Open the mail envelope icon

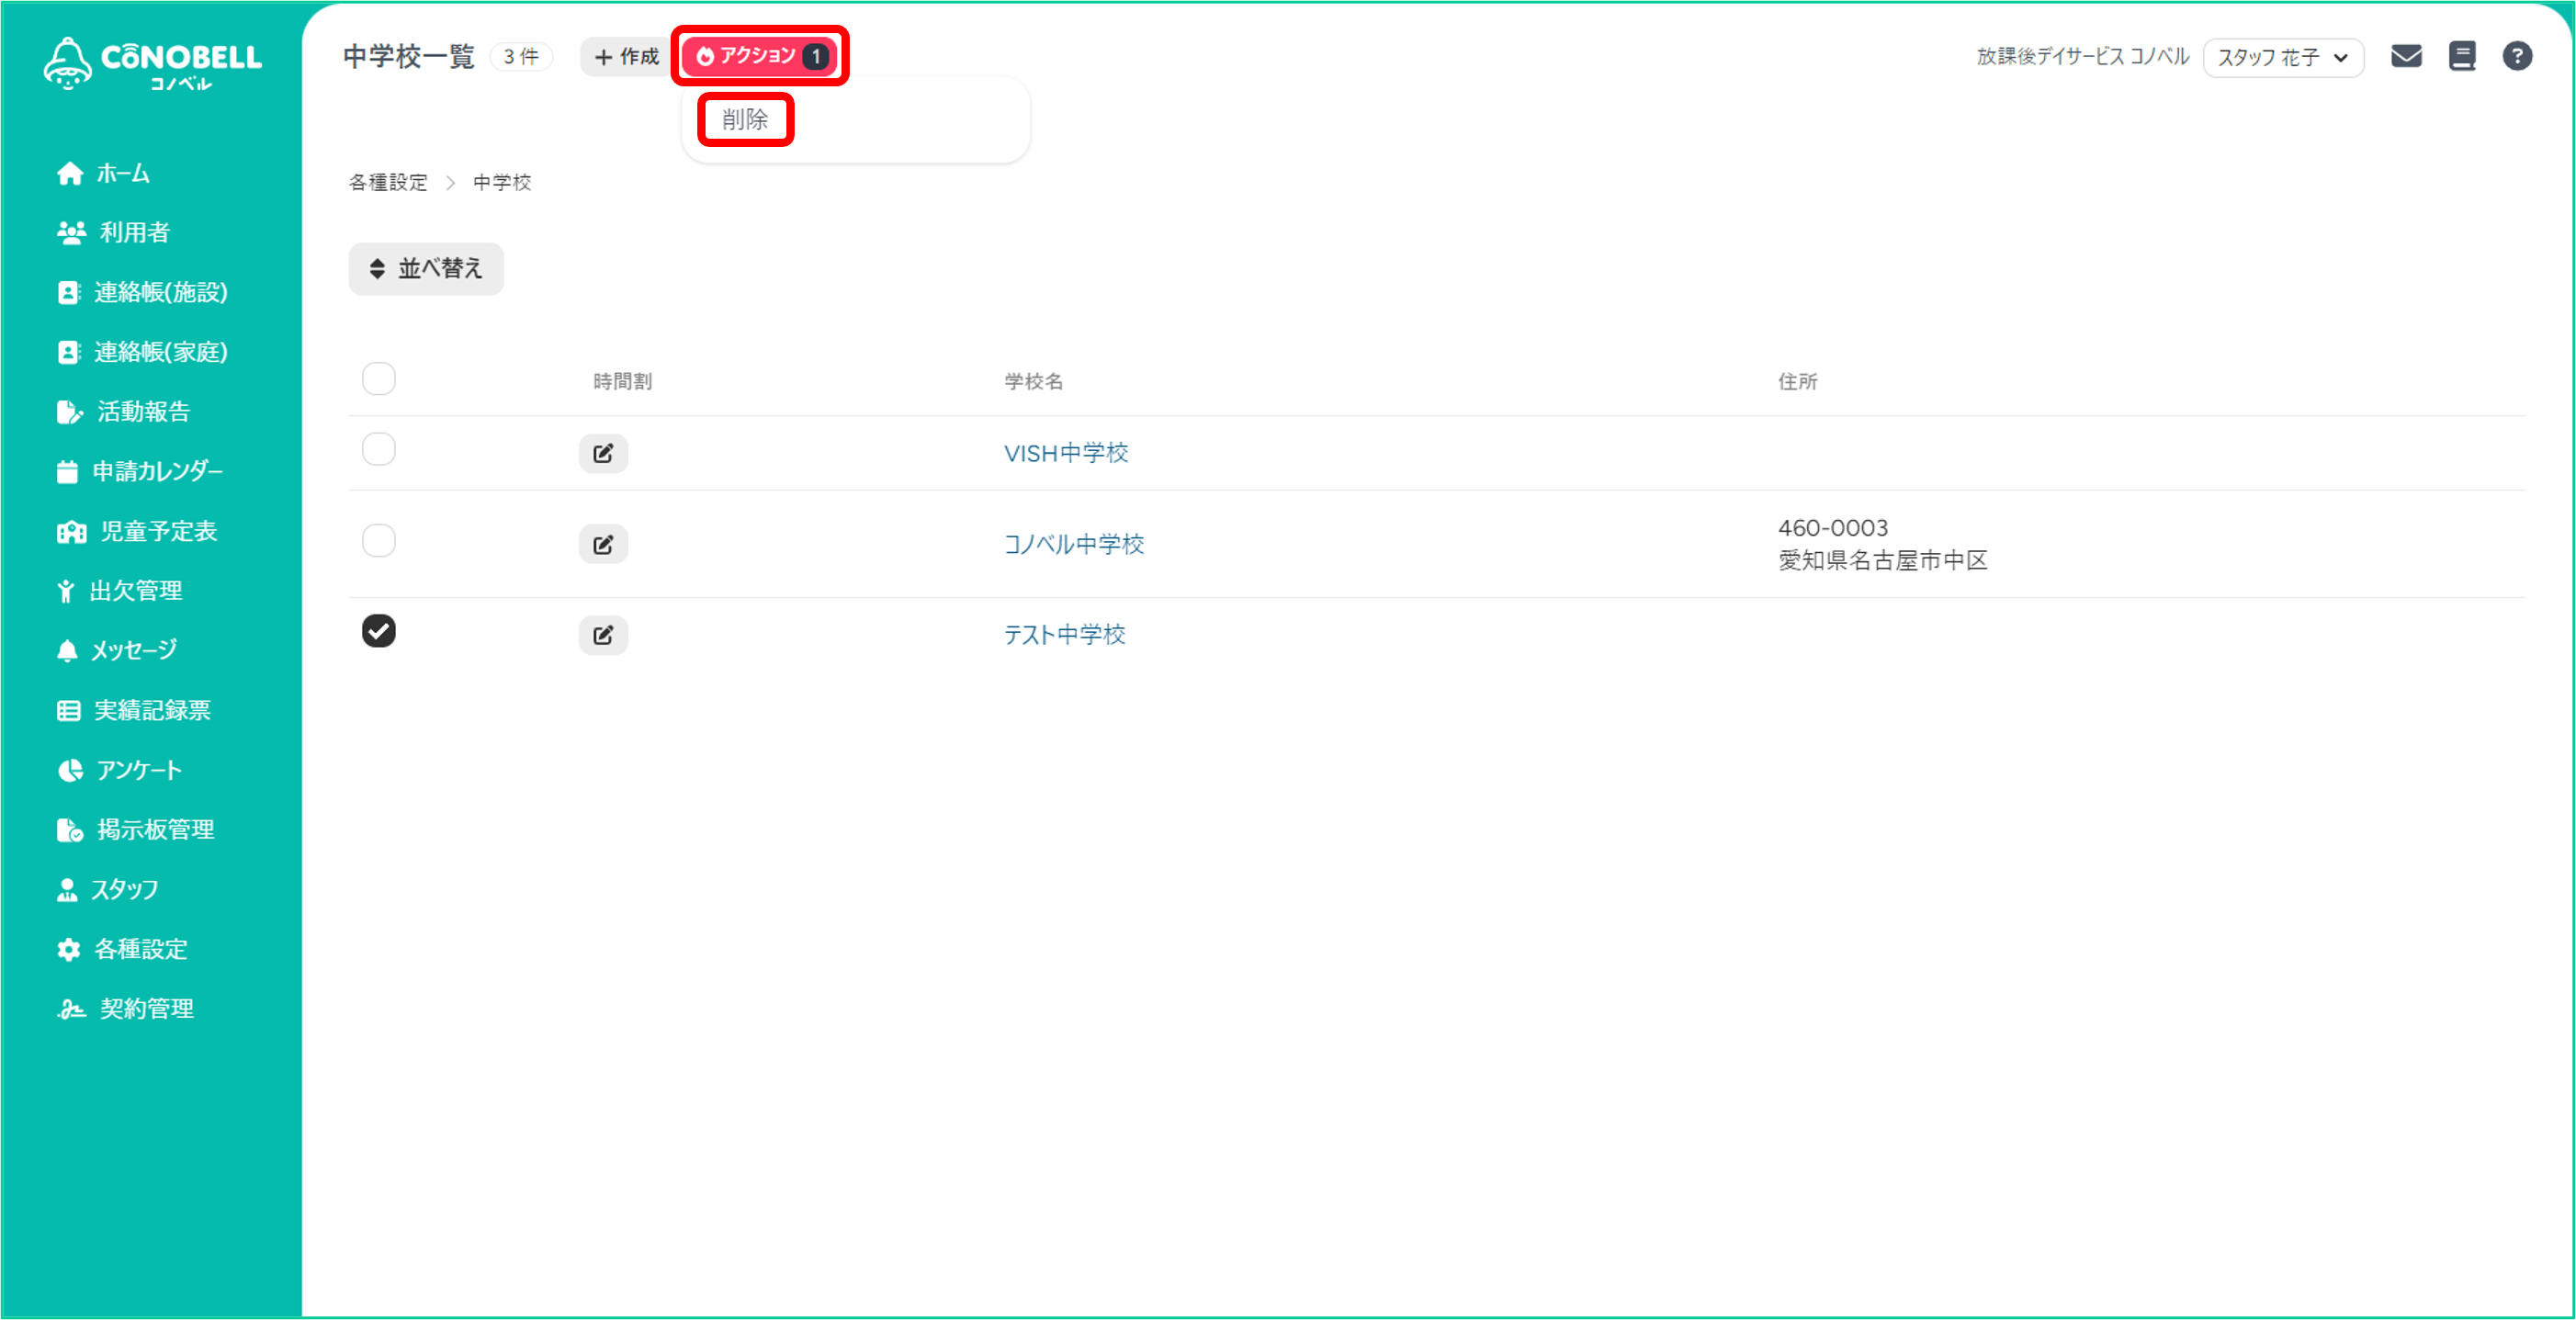point(2406,56)
